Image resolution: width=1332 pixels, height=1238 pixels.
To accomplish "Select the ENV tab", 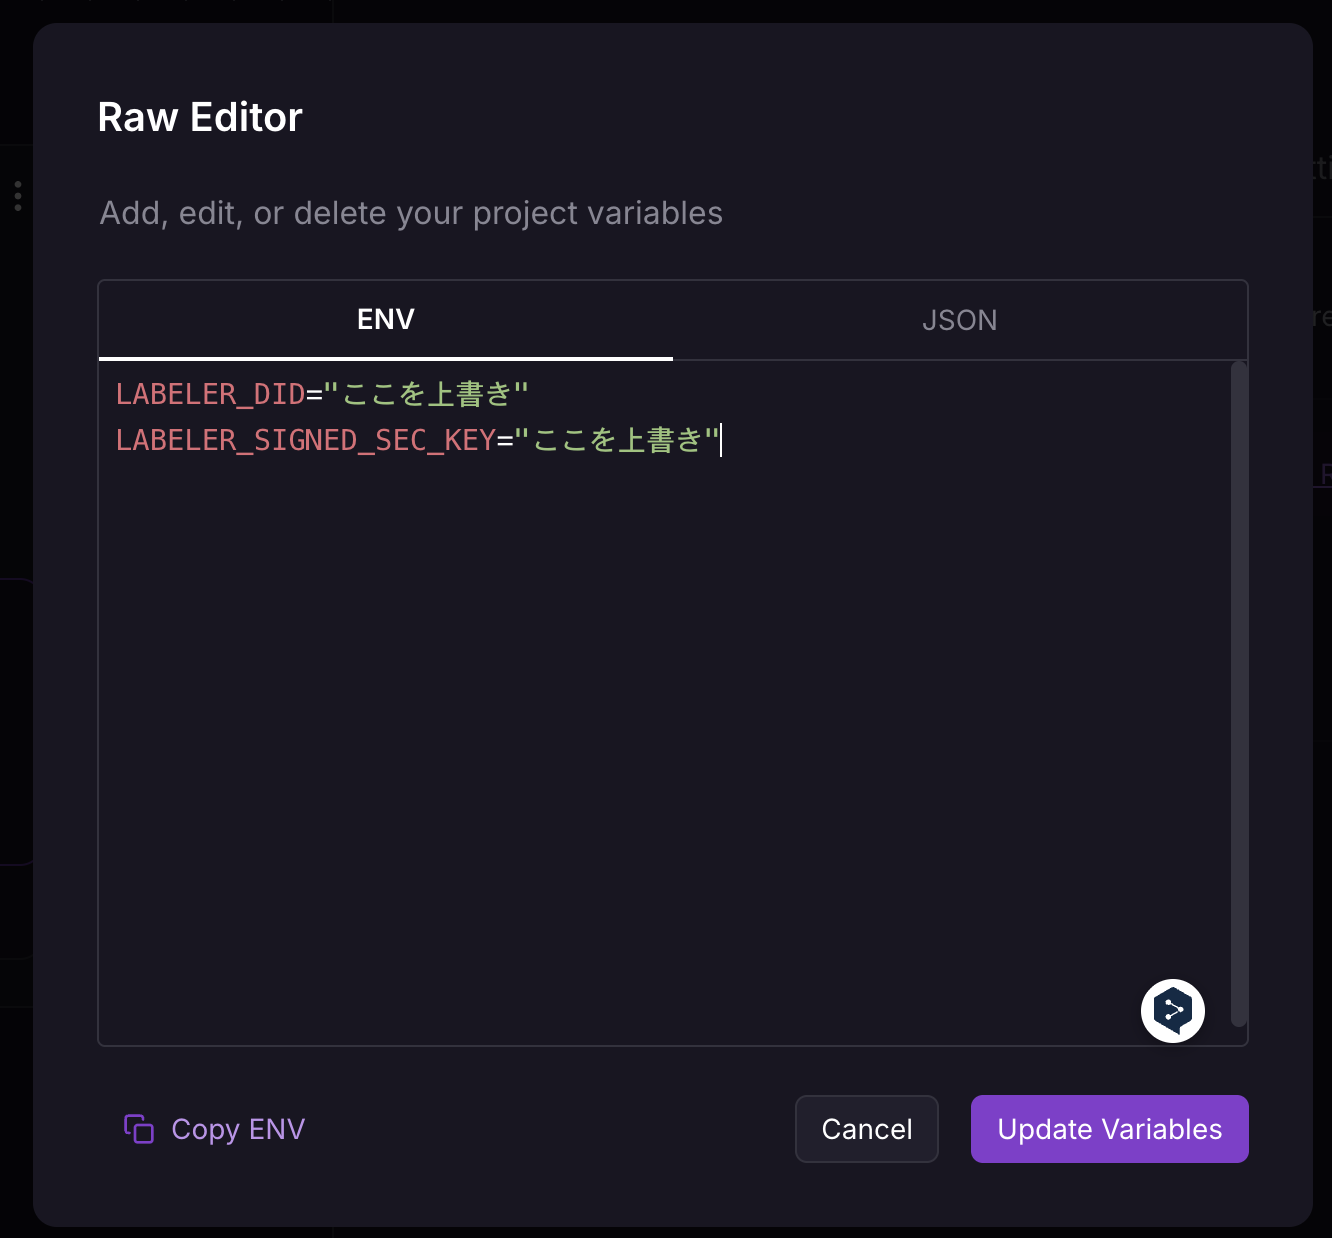I will tap(385, 319).
